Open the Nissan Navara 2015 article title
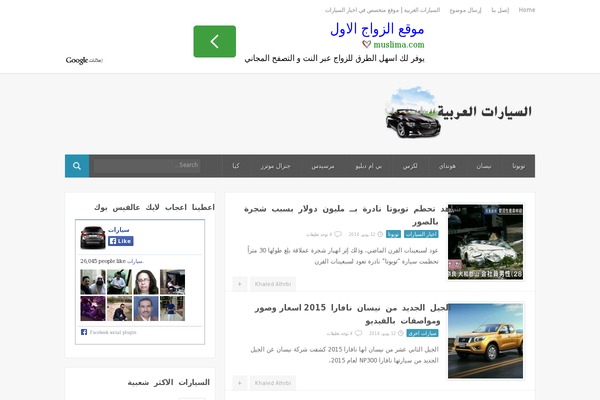Image resolution: width=600 pixels, height=400 pixels. pos(352,314)
